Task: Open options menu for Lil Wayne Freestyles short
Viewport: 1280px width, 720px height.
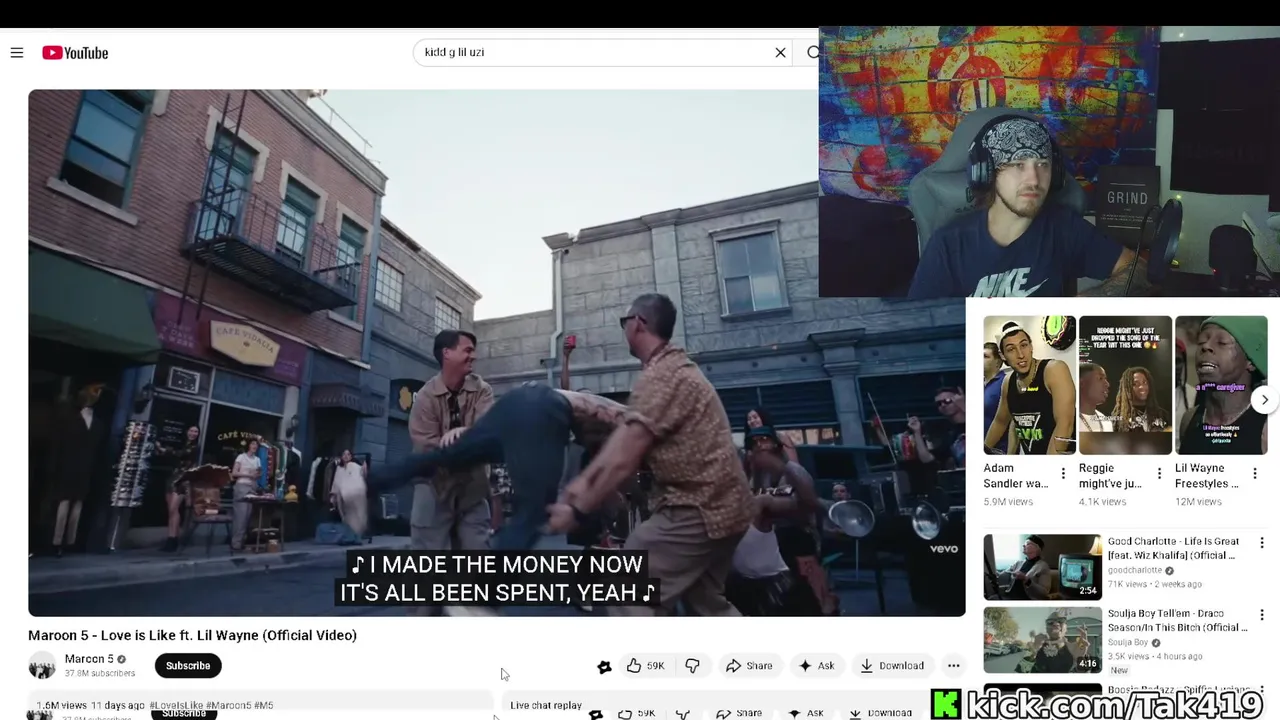Action: [x=1255, y=474]
